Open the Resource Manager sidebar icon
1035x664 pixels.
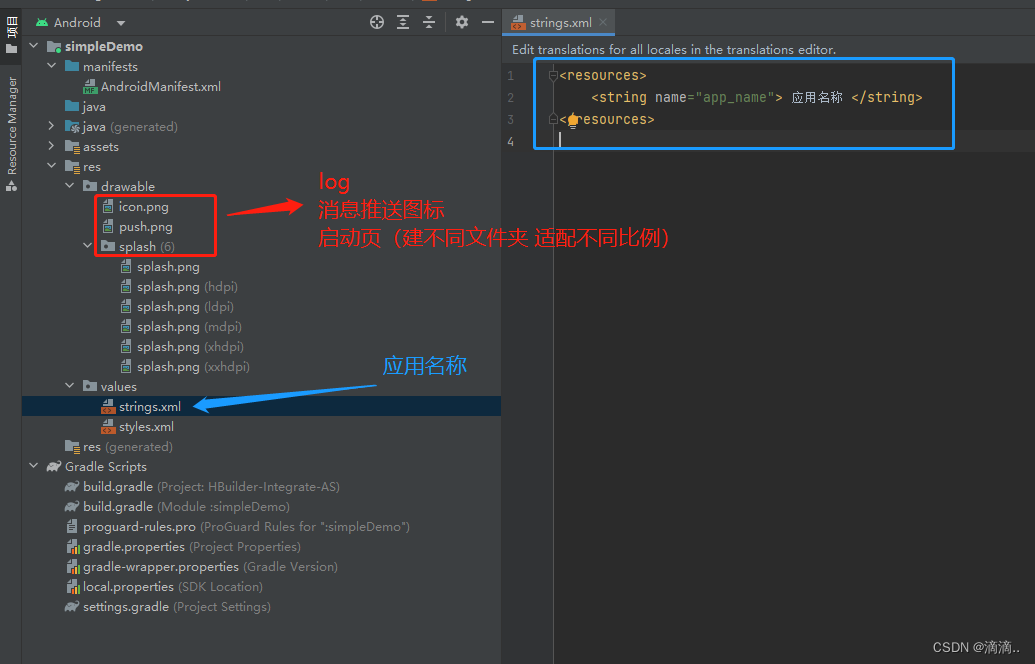tap(11, 120)
